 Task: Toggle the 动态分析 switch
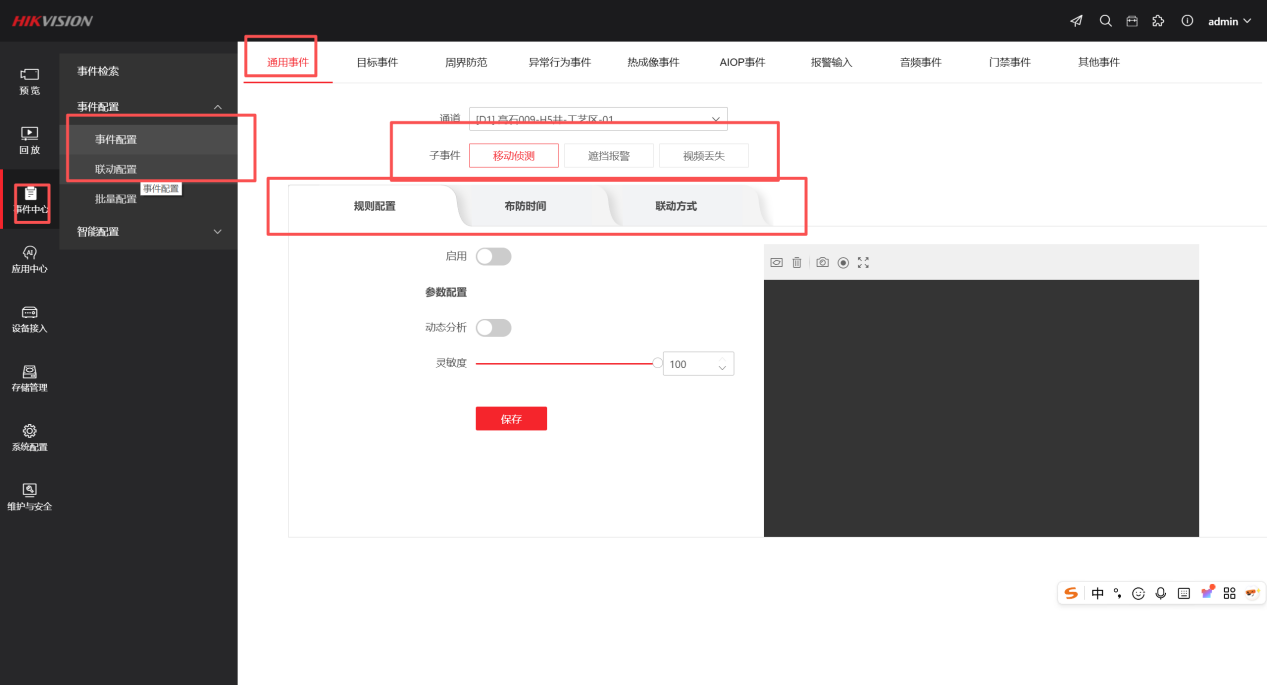point(493,328)
